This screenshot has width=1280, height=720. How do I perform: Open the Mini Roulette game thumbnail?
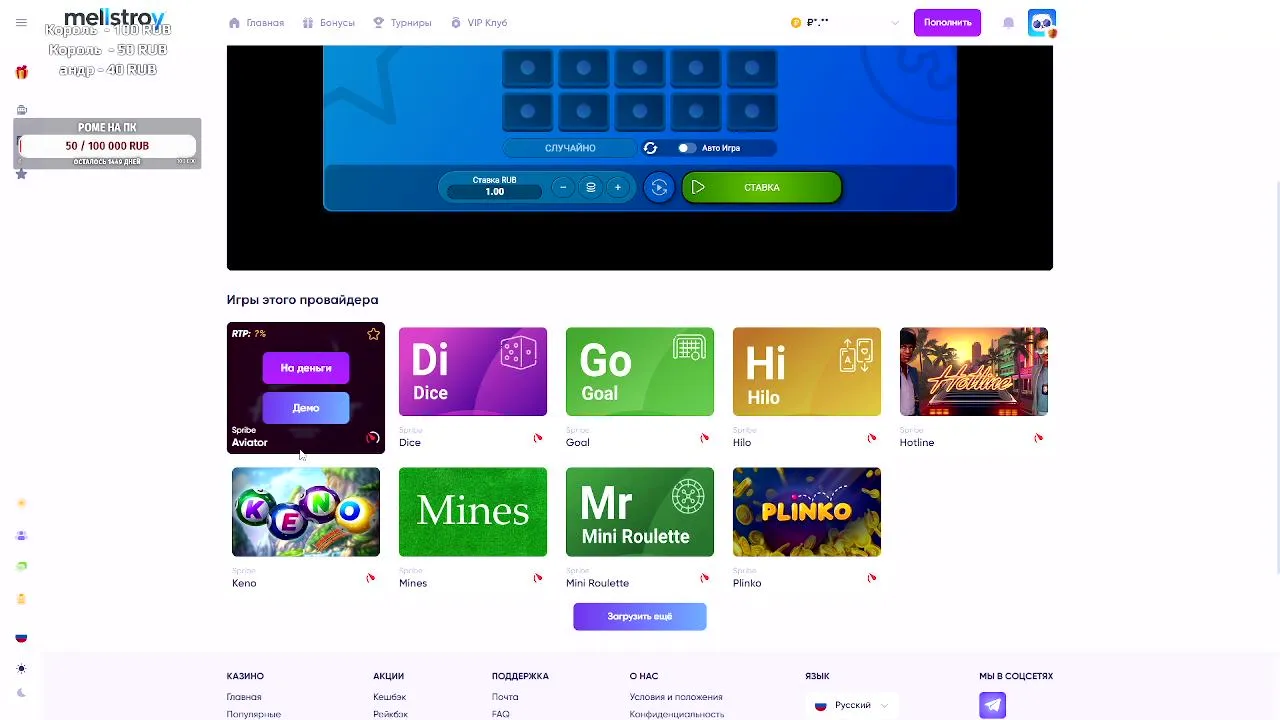pos(640,512)
